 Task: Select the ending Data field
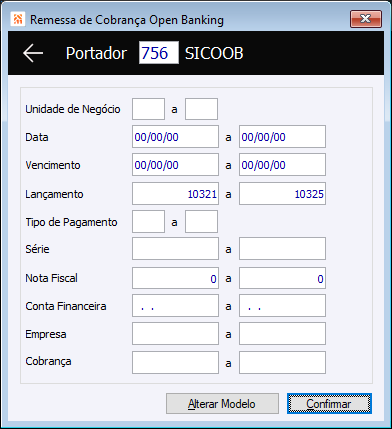click(282, 137)
